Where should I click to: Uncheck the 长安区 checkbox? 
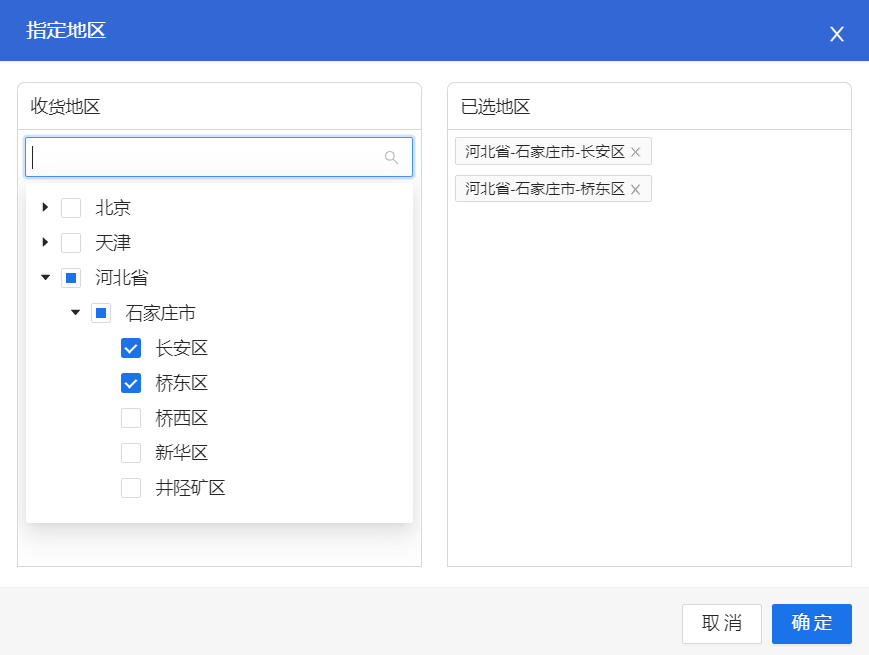click(x=131, y=348)
